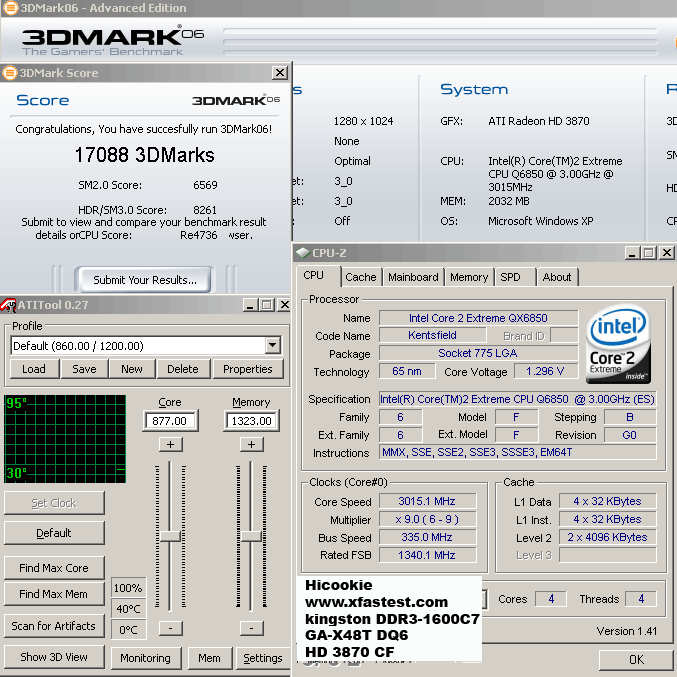The width and height of the screenshot is (677, 677).
Task: Open the ATITool profile dropdown arrow
Action: point(272,345)
